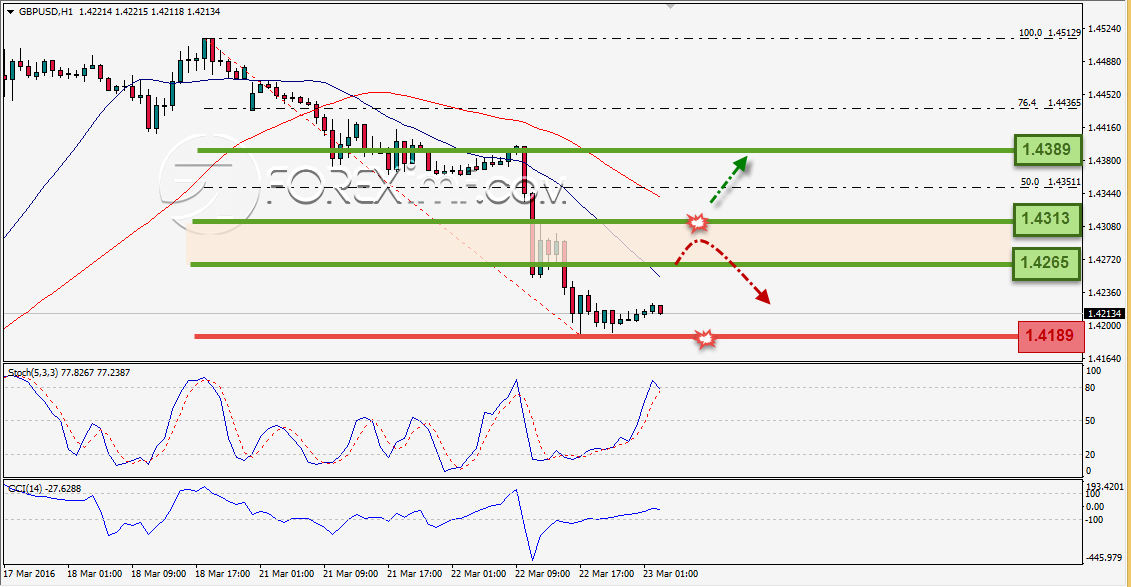Click the 21 Mar 09:00 time label
The height and width of the screenshot is (587, 1131).
pos(351,574)
